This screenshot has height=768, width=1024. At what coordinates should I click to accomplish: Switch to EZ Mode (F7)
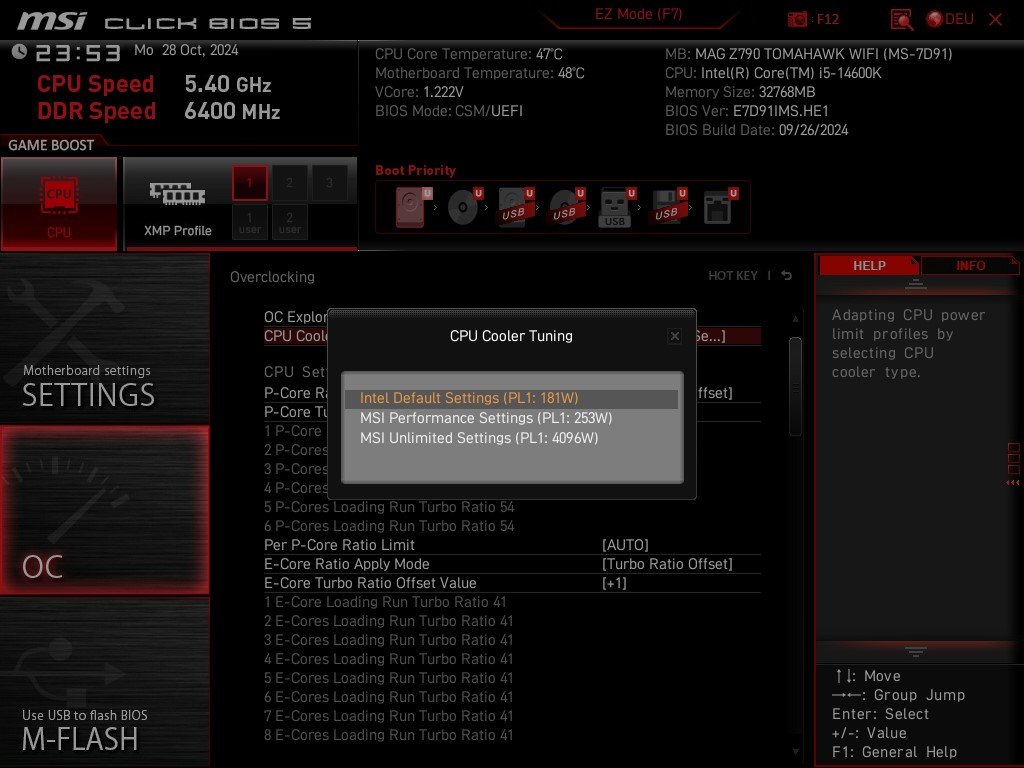point(638,14)
